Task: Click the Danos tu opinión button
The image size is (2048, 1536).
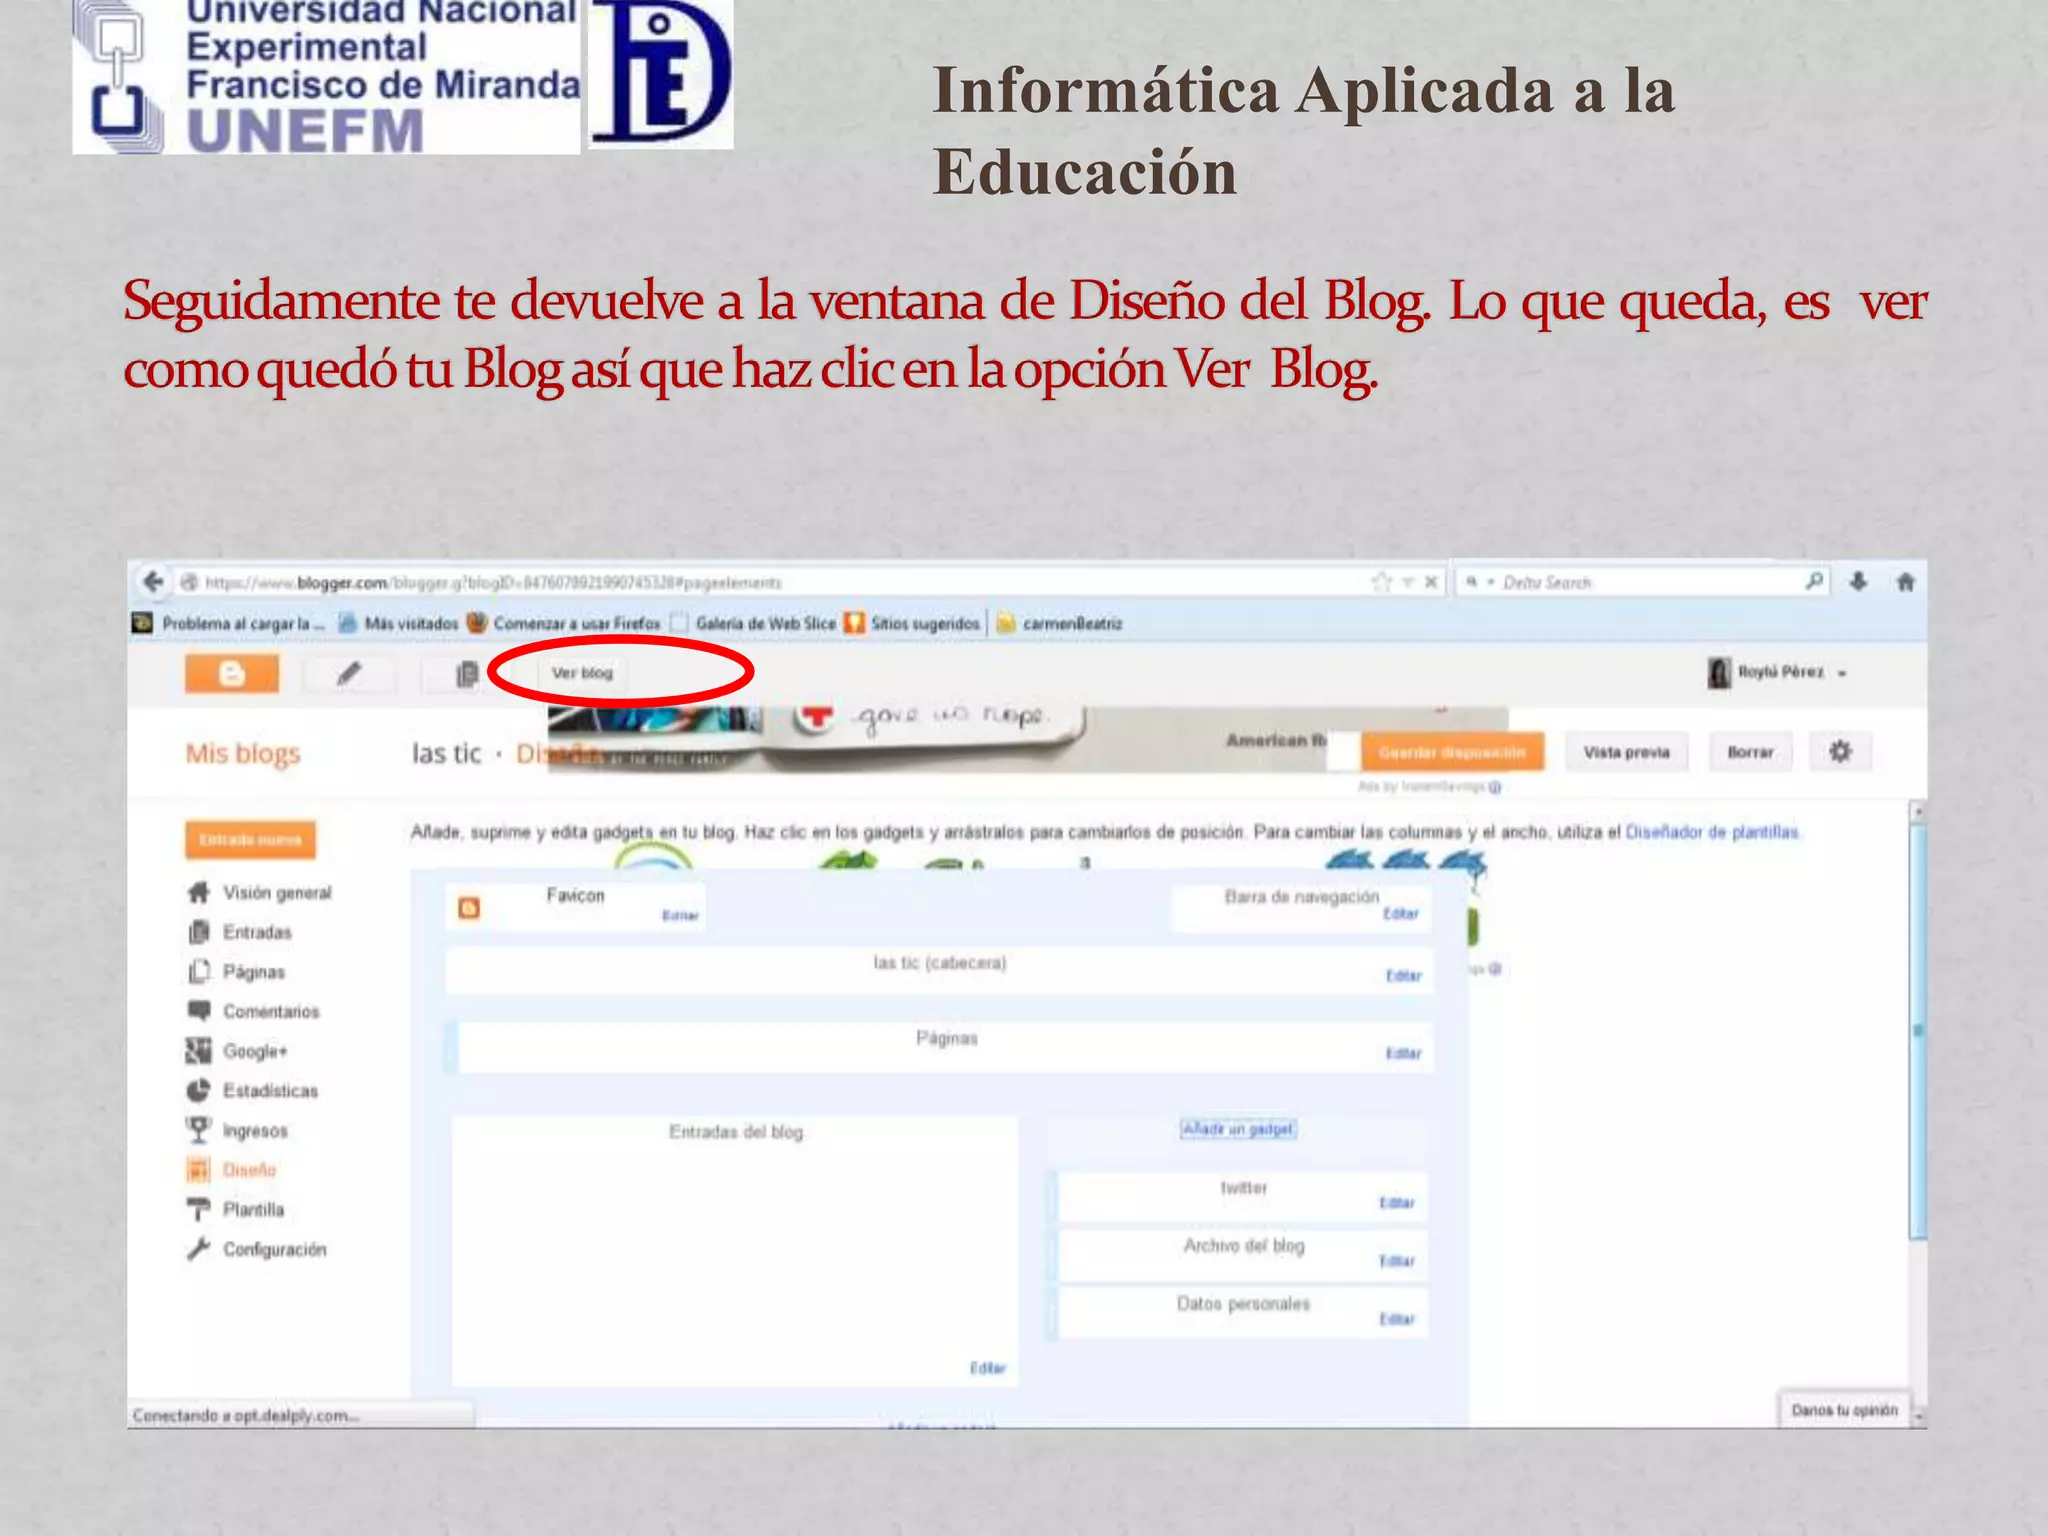Action: pyautogui.click(x=1844, y=1410)
